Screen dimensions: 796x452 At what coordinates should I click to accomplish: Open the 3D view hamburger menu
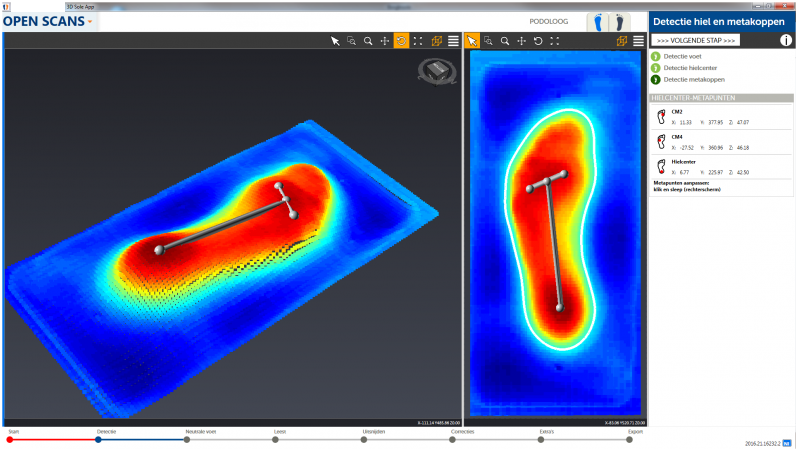453,41
